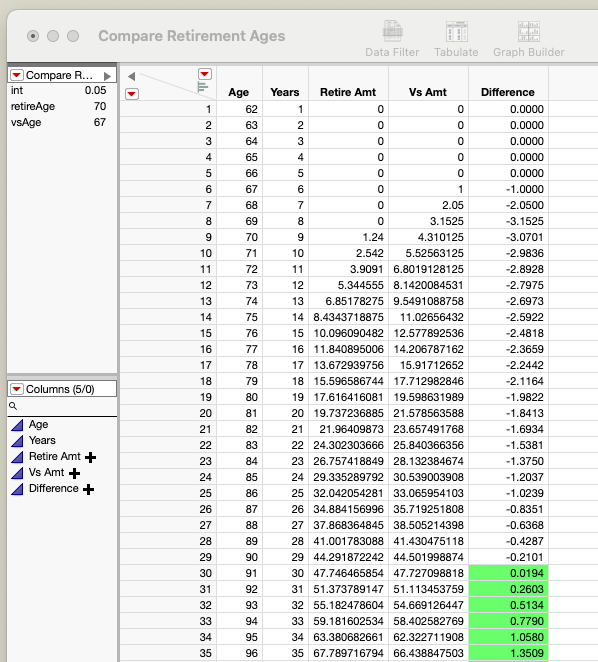Click the continuous type icon for Retire Amt

(17, 457)
